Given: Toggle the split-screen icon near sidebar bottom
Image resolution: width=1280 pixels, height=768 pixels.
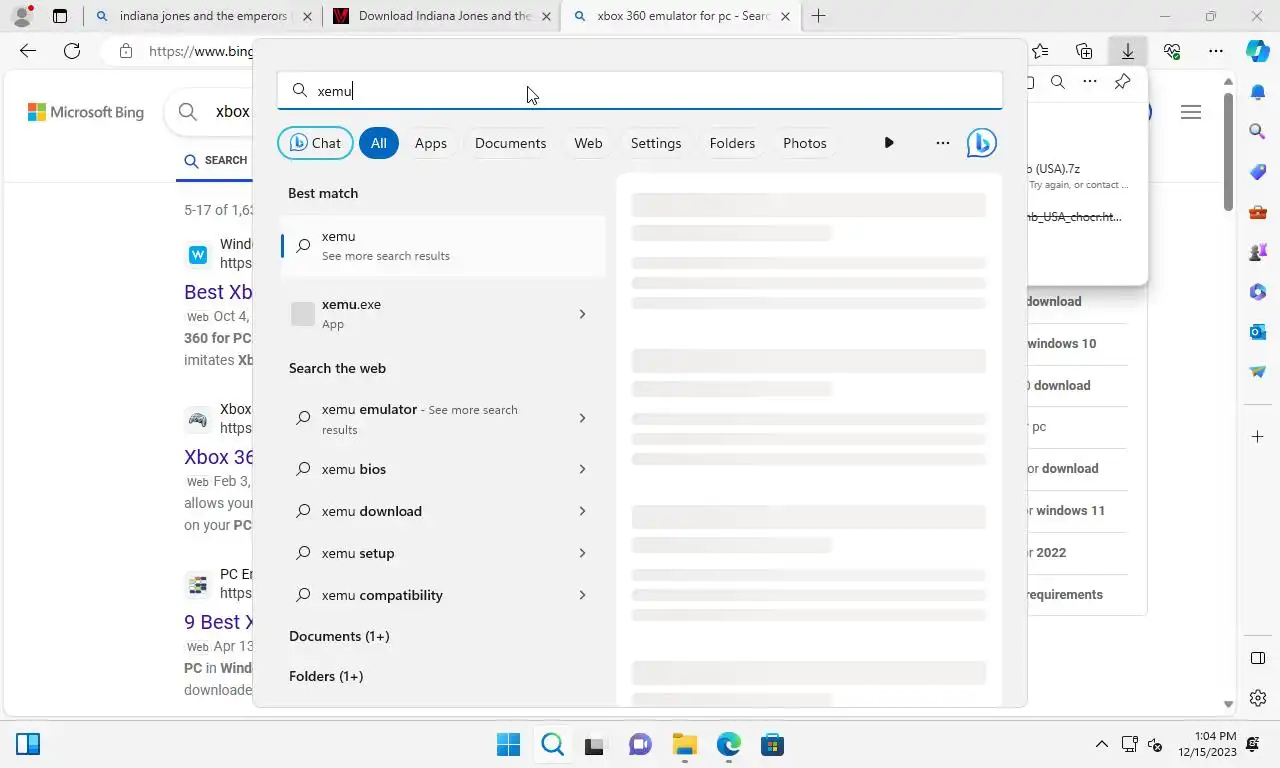Looking at the screenshot, I should tap(1258, 658).
